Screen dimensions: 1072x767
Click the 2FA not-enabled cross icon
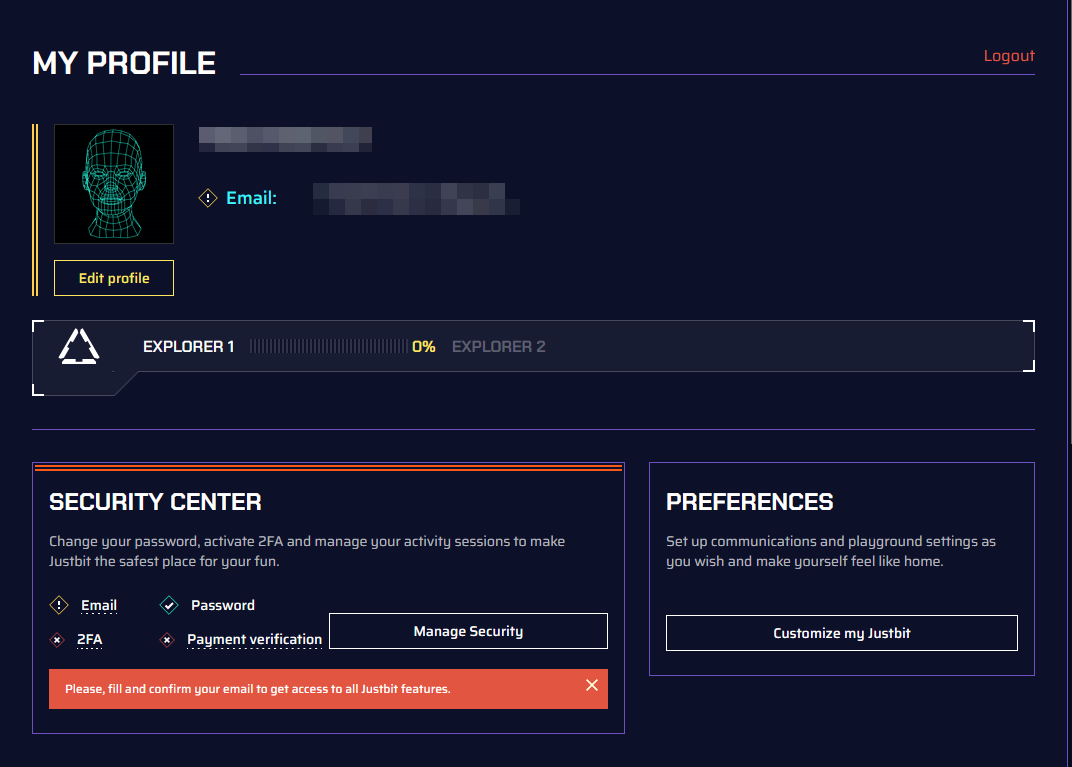pyautogui.click(x=57, y=640)
